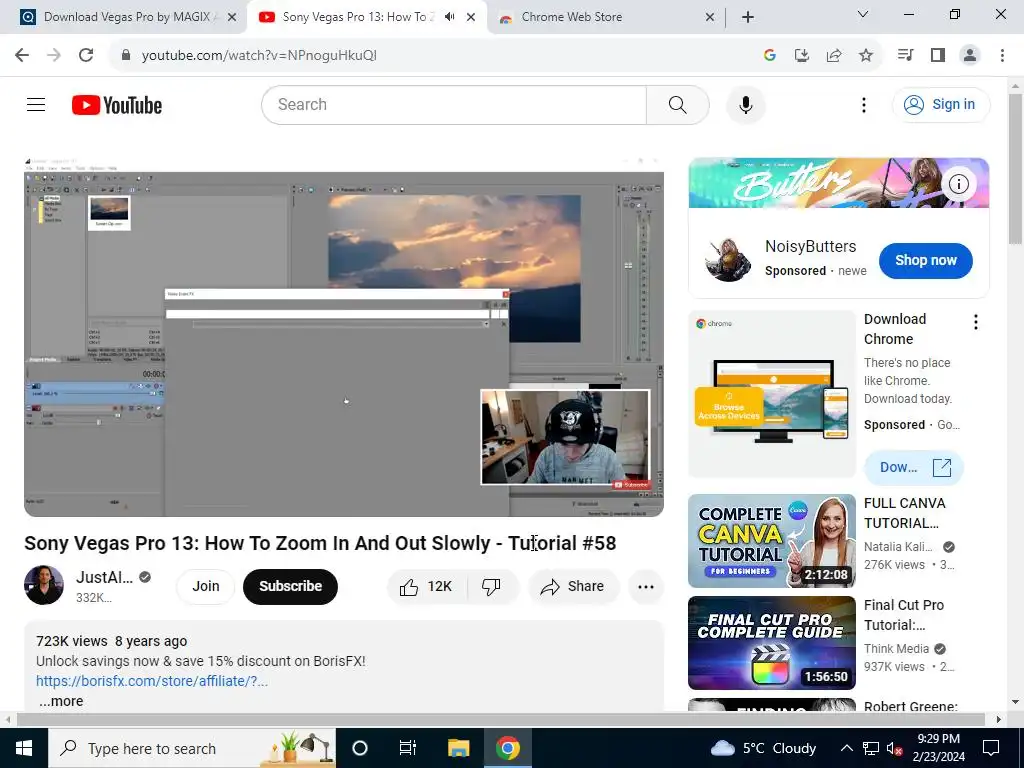Click the Share button

(573, 586)
